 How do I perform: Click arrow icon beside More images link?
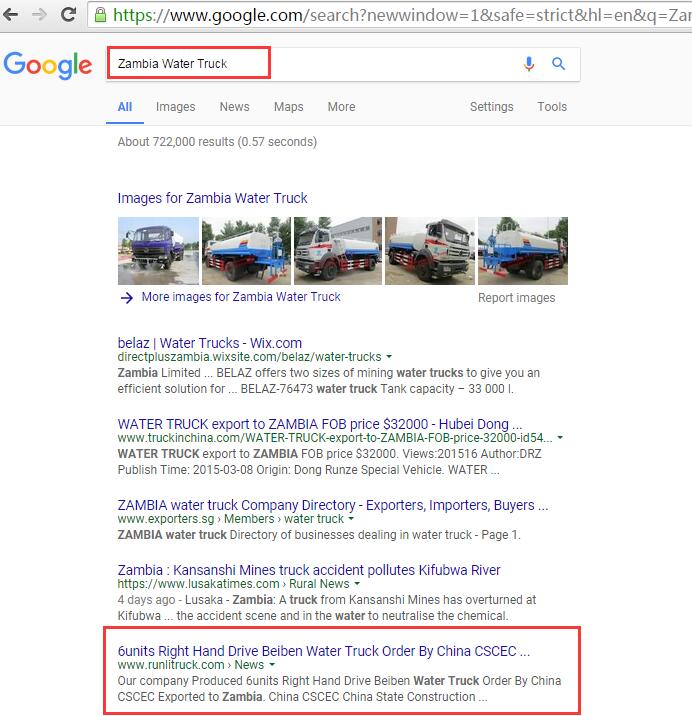click(127, 298)
